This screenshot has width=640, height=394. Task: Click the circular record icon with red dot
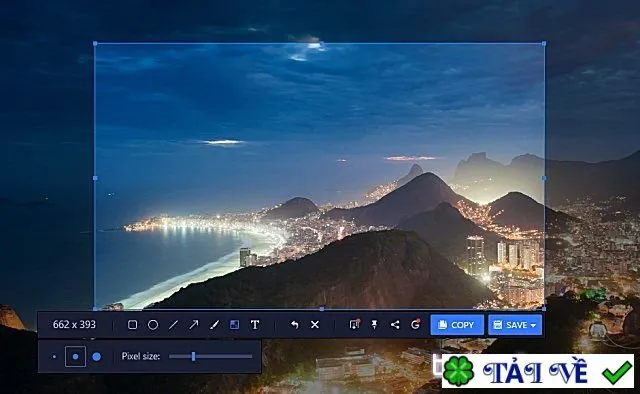pyautogui.click(x=415, y=324)
